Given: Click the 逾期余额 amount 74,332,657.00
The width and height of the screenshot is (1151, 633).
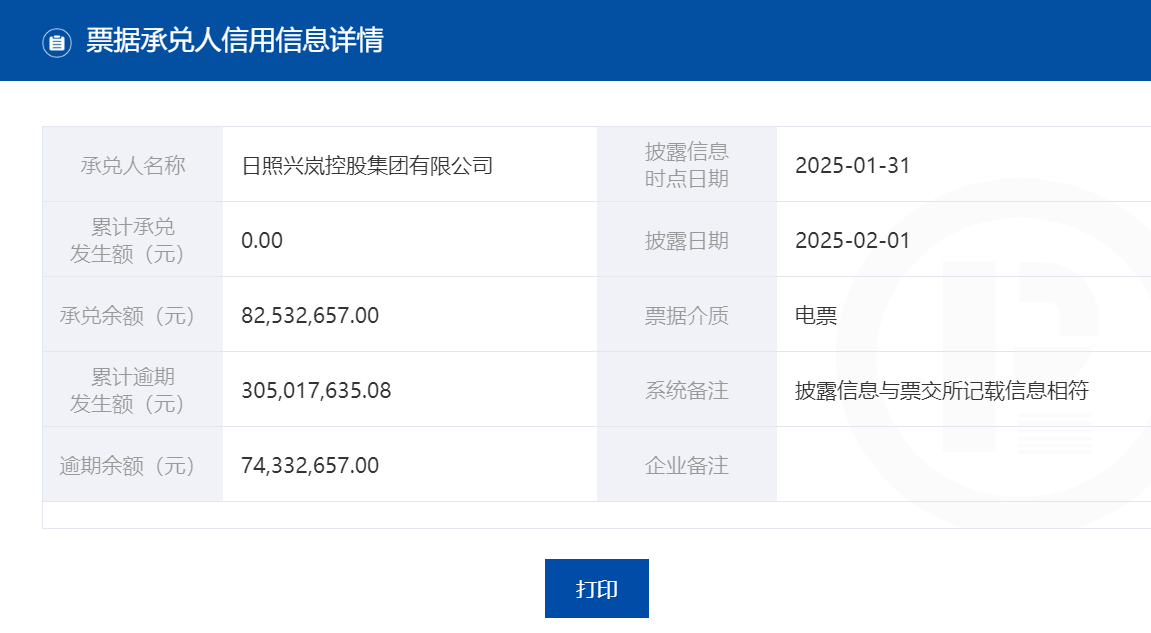Looking at the screenshot, I should coord(310,465).
